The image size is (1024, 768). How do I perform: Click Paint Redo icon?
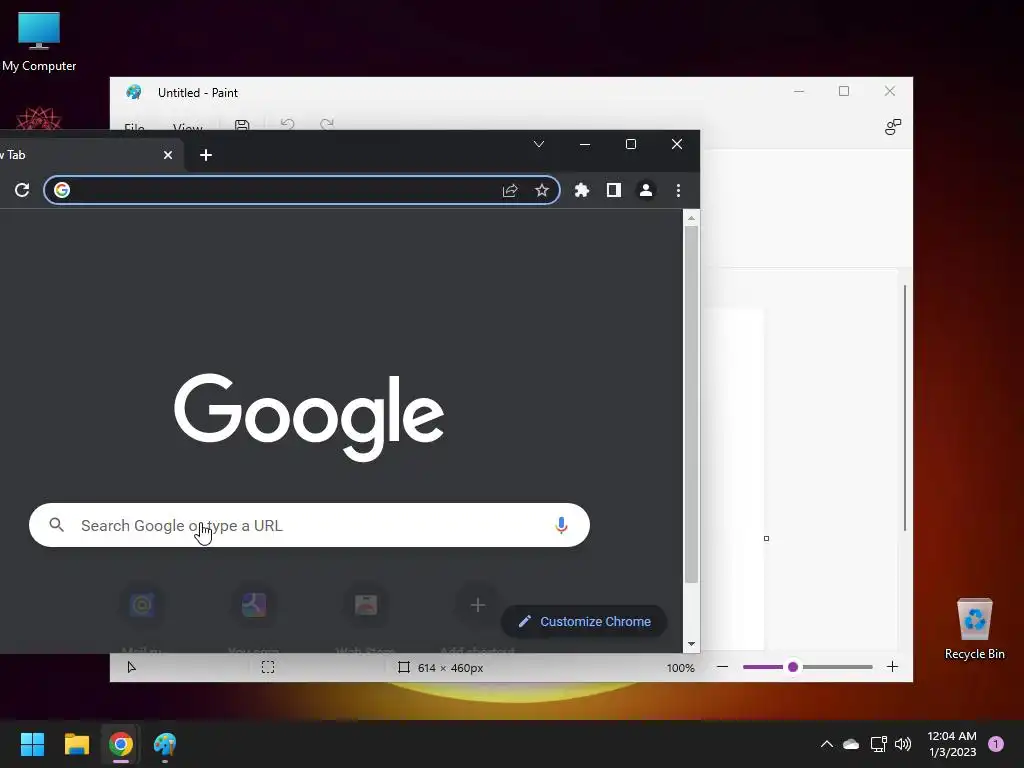pyautogui.click(x=327, y=124)
